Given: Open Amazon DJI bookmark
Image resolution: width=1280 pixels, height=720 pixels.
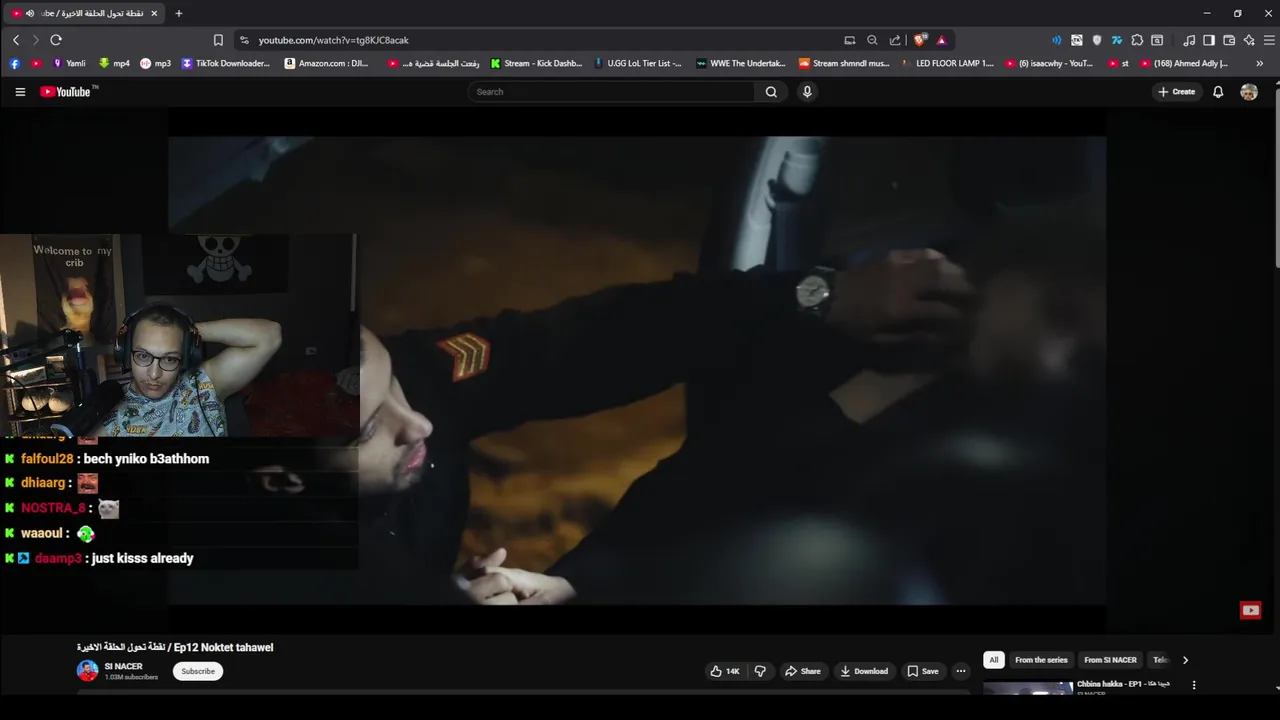Looking at the screenshot, I should (x=327, y=63).
